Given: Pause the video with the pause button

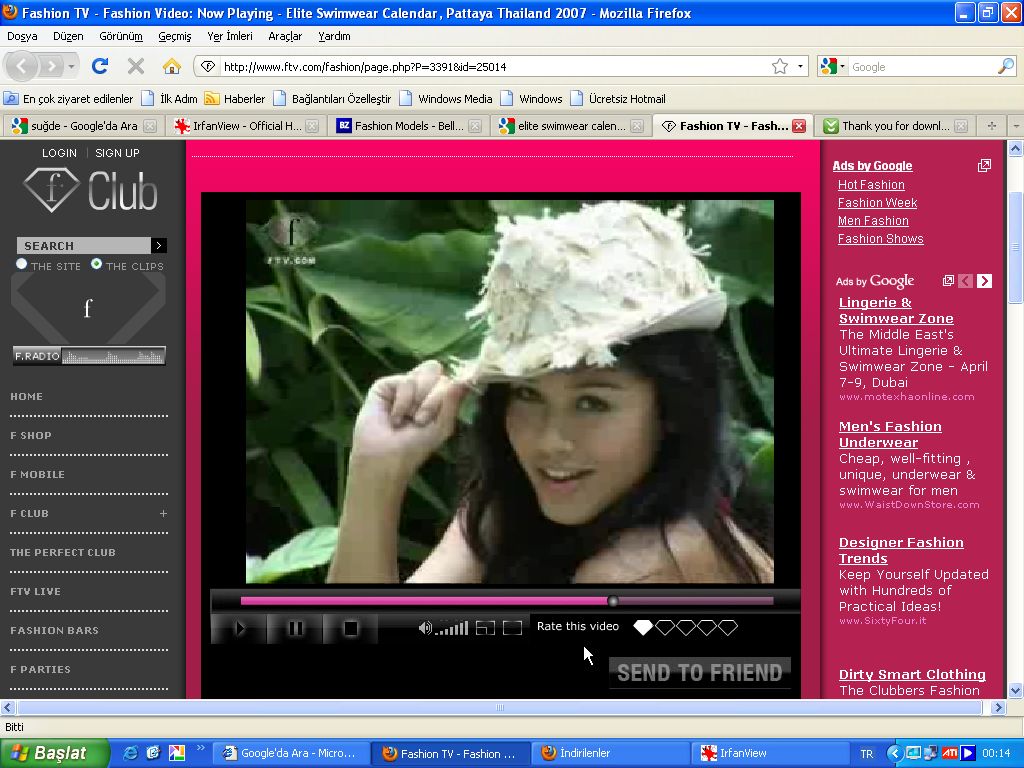Looking at the screenshot, I should click(x=296, y=628).
